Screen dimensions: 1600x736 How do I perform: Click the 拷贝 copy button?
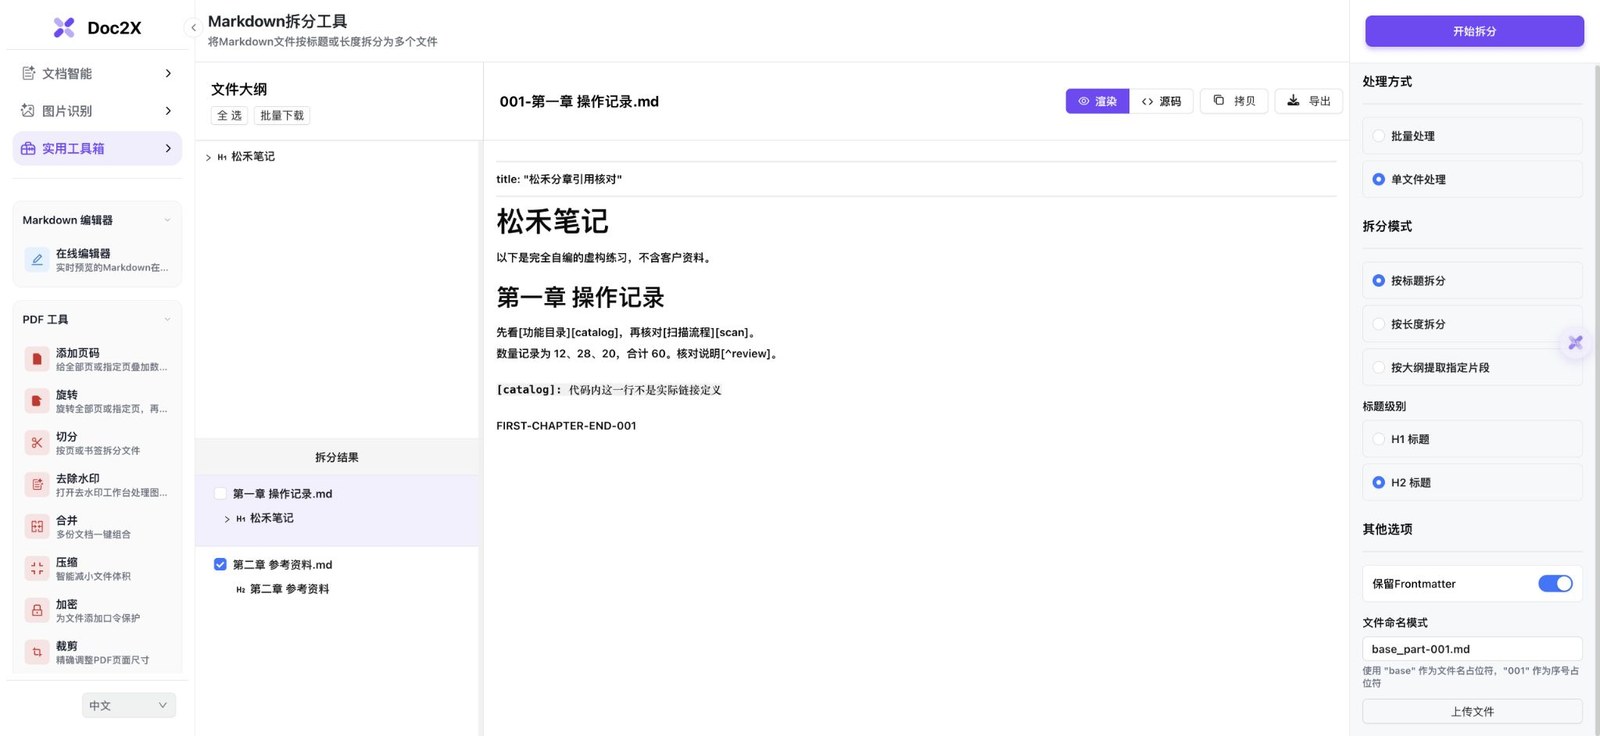click(1234, 101)
